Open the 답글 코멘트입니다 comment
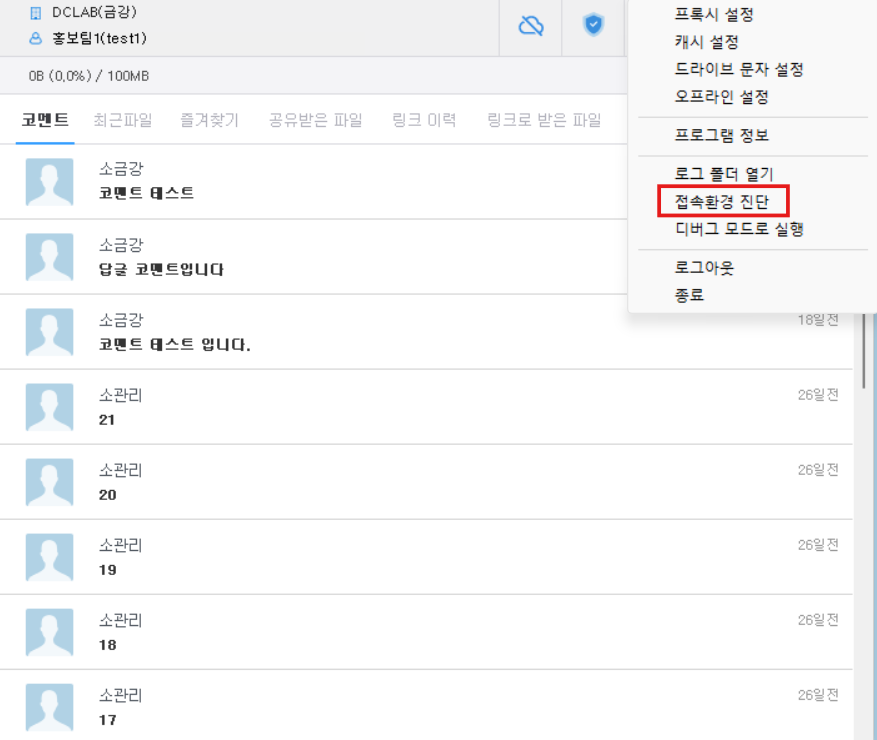877x740 pixels. tap(161, 270)
